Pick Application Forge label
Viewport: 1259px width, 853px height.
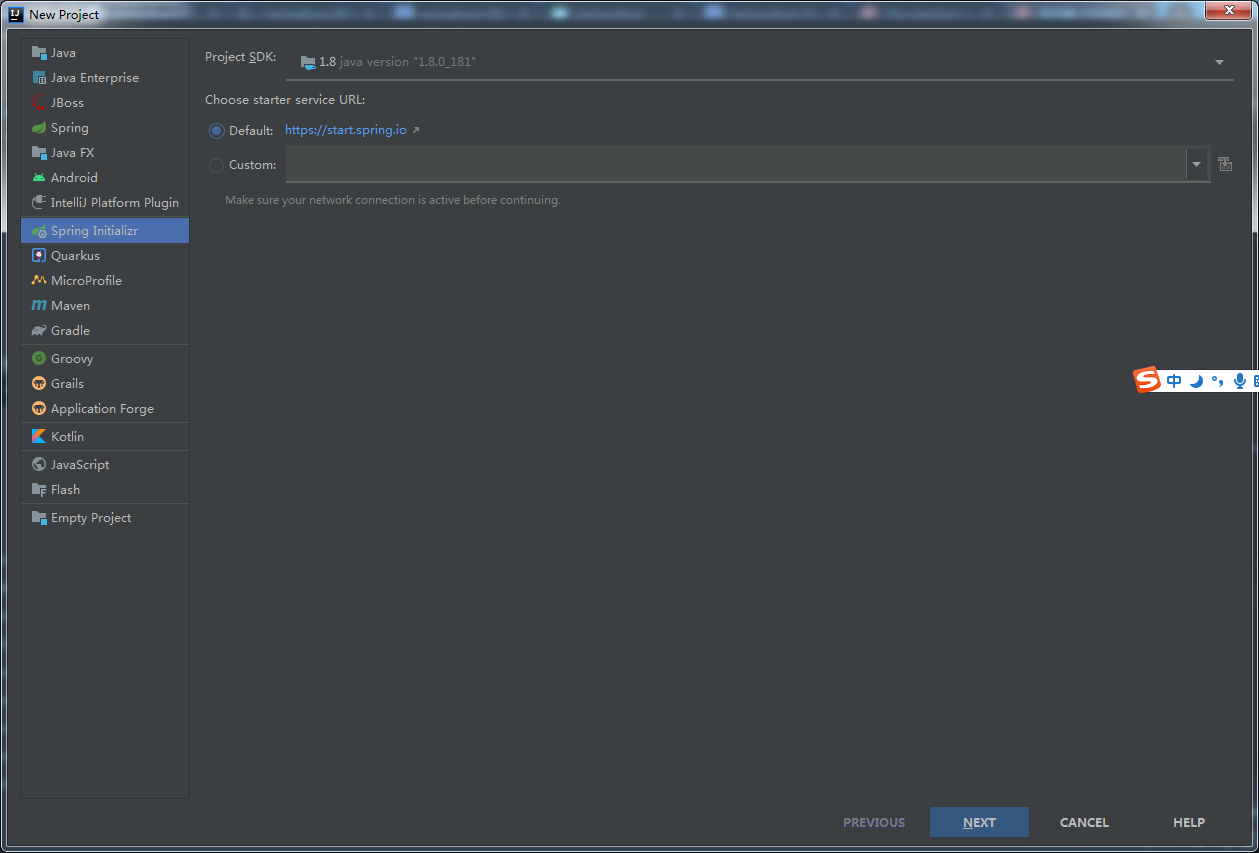pyautogui.click(x=102, y=409)
